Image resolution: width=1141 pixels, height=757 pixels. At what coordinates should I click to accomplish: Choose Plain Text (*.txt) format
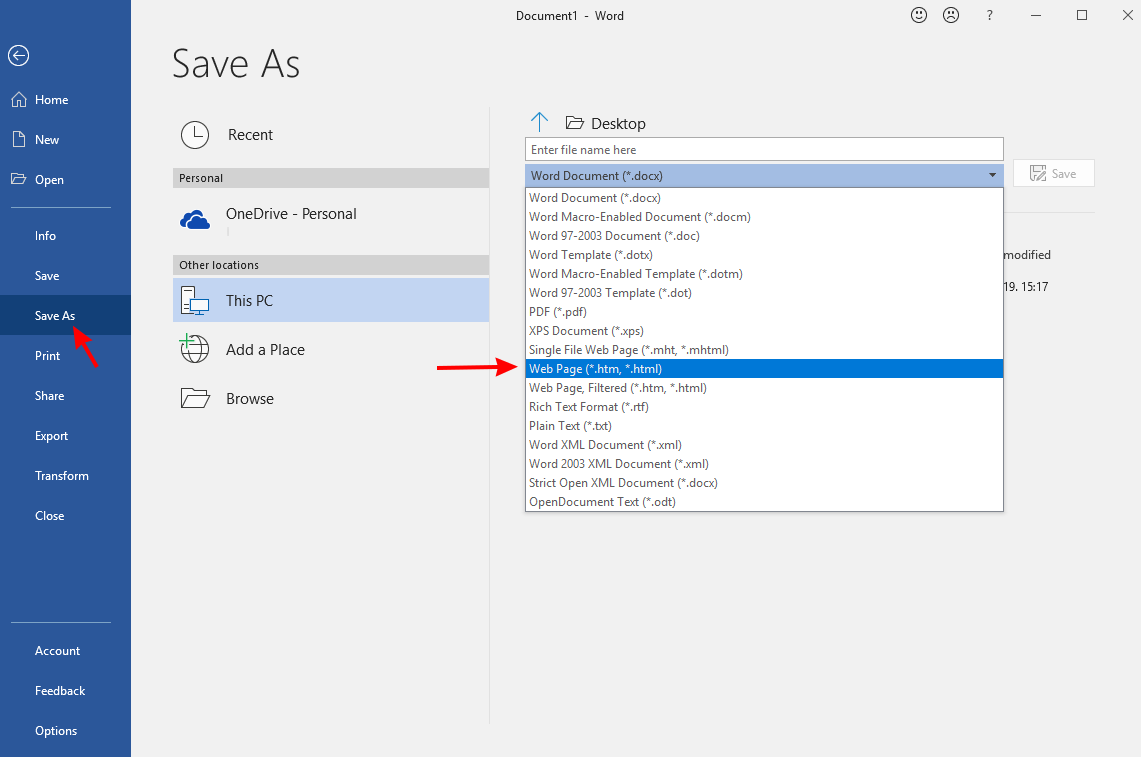click(764, 426)
